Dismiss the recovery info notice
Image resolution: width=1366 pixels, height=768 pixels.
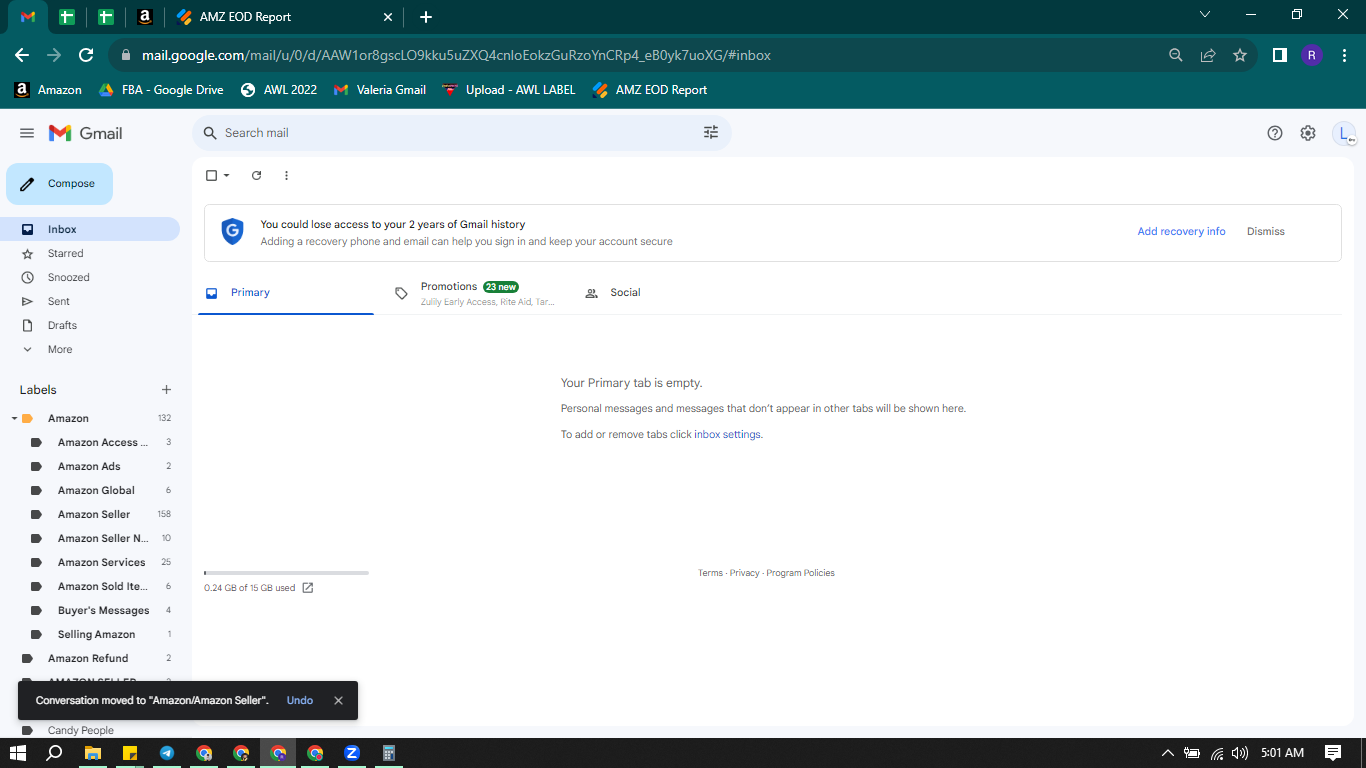pyautogui.click(x=1265, y=231)
